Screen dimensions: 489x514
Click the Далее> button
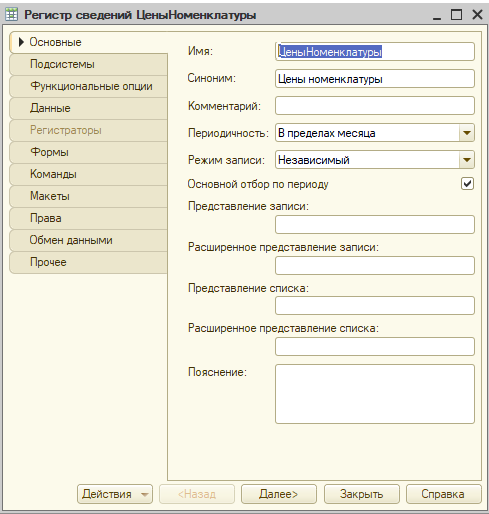[279, 494]
